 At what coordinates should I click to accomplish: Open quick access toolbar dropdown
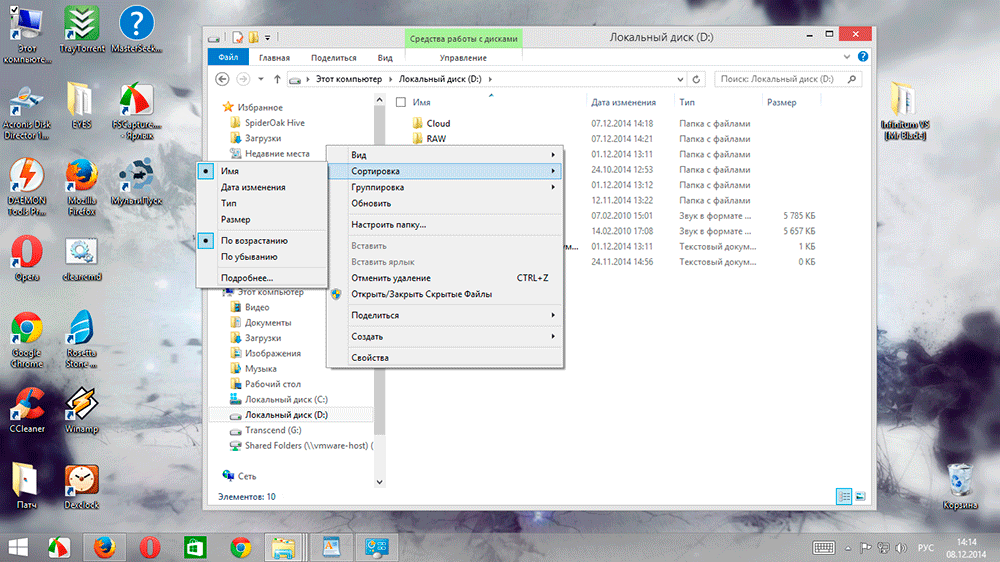268,38
